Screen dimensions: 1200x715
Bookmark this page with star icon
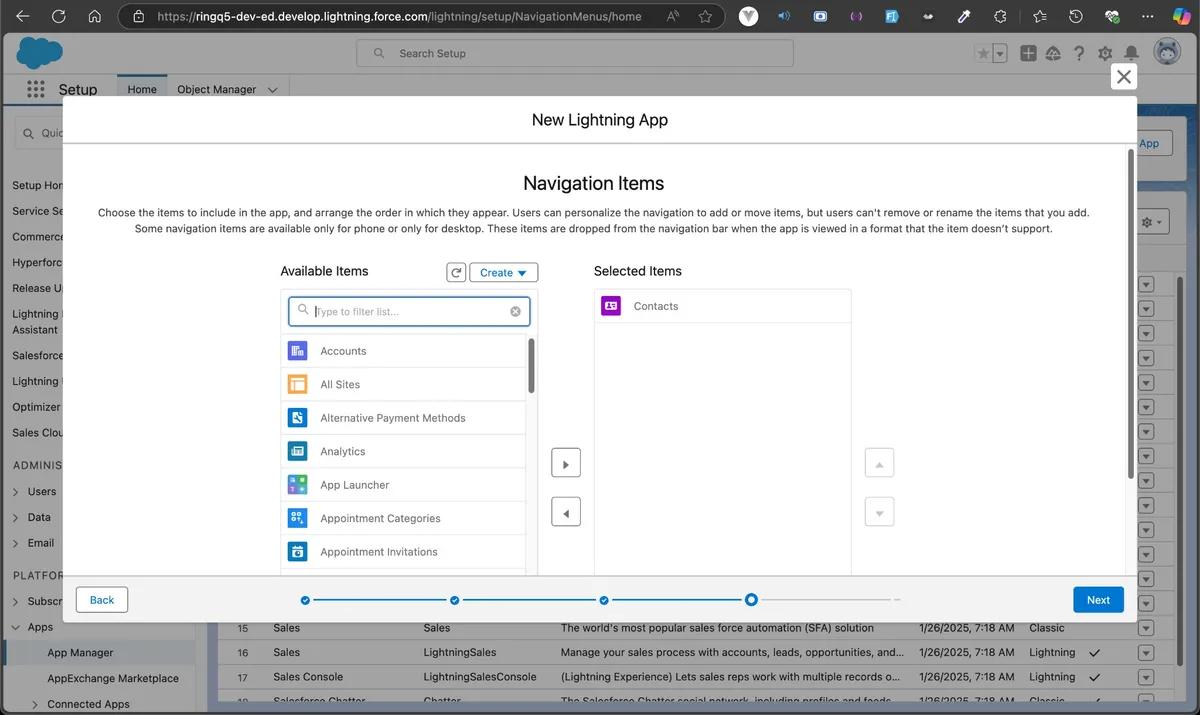(705, 16)
